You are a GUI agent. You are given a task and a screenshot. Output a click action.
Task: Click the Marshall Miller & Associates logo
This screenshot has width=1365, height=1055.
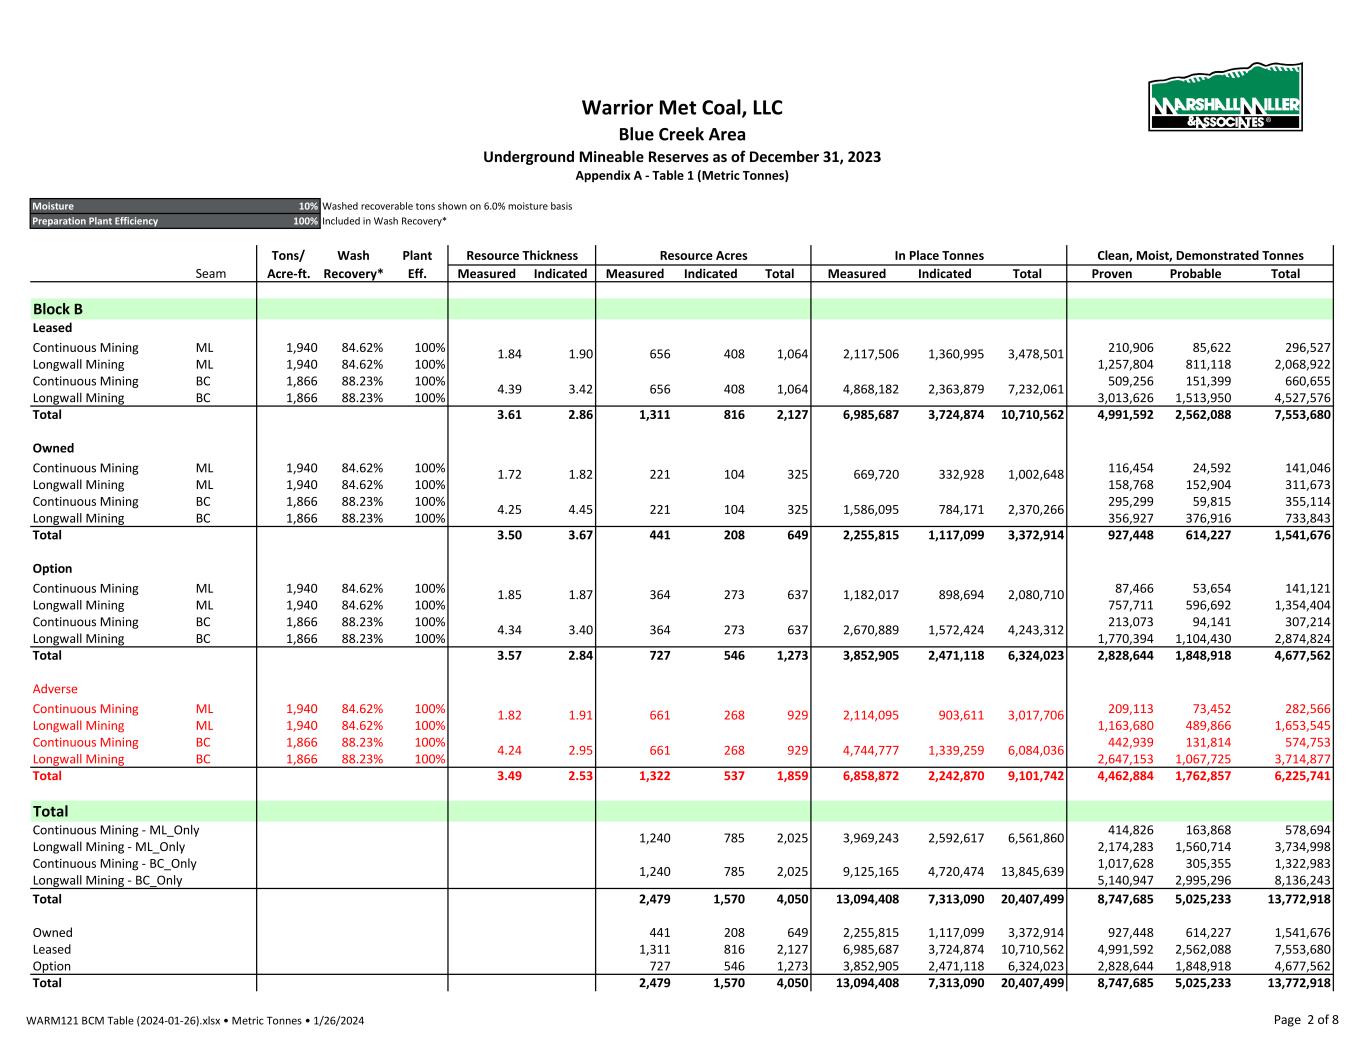click(1225, 97)
